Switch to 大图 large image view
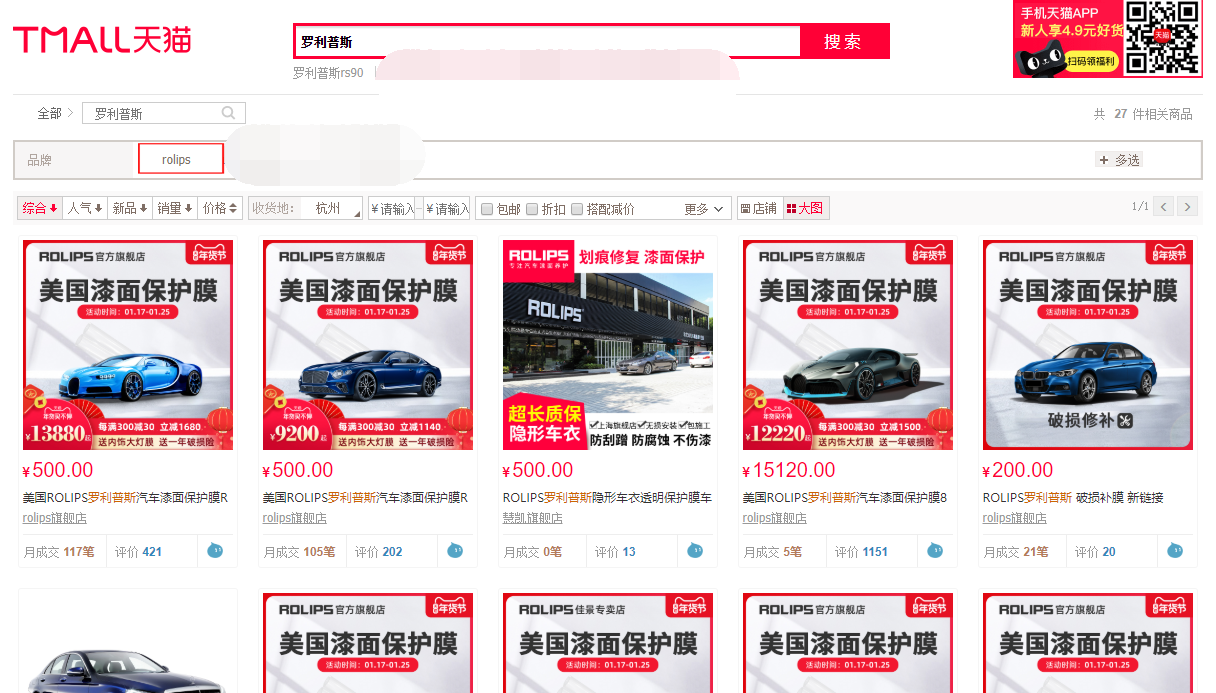This screenshot has width=1216, height=693. point(805,209)
